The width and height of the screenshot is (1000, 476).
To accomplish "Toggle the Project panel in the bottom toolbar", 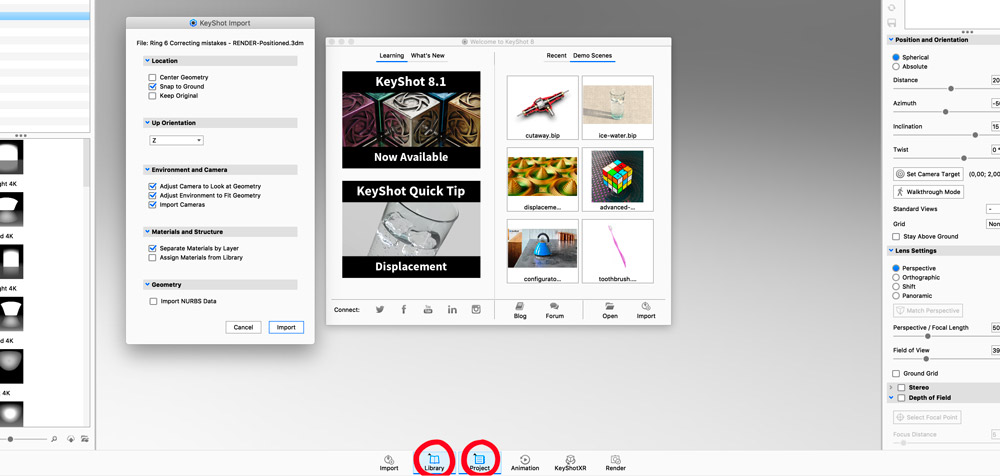I will pos(480,463).
